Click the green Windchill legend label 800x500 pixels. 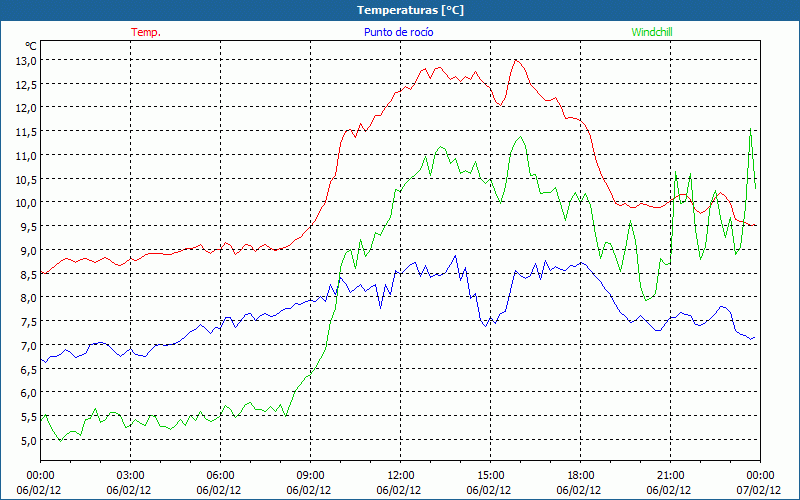coord(652,32)
